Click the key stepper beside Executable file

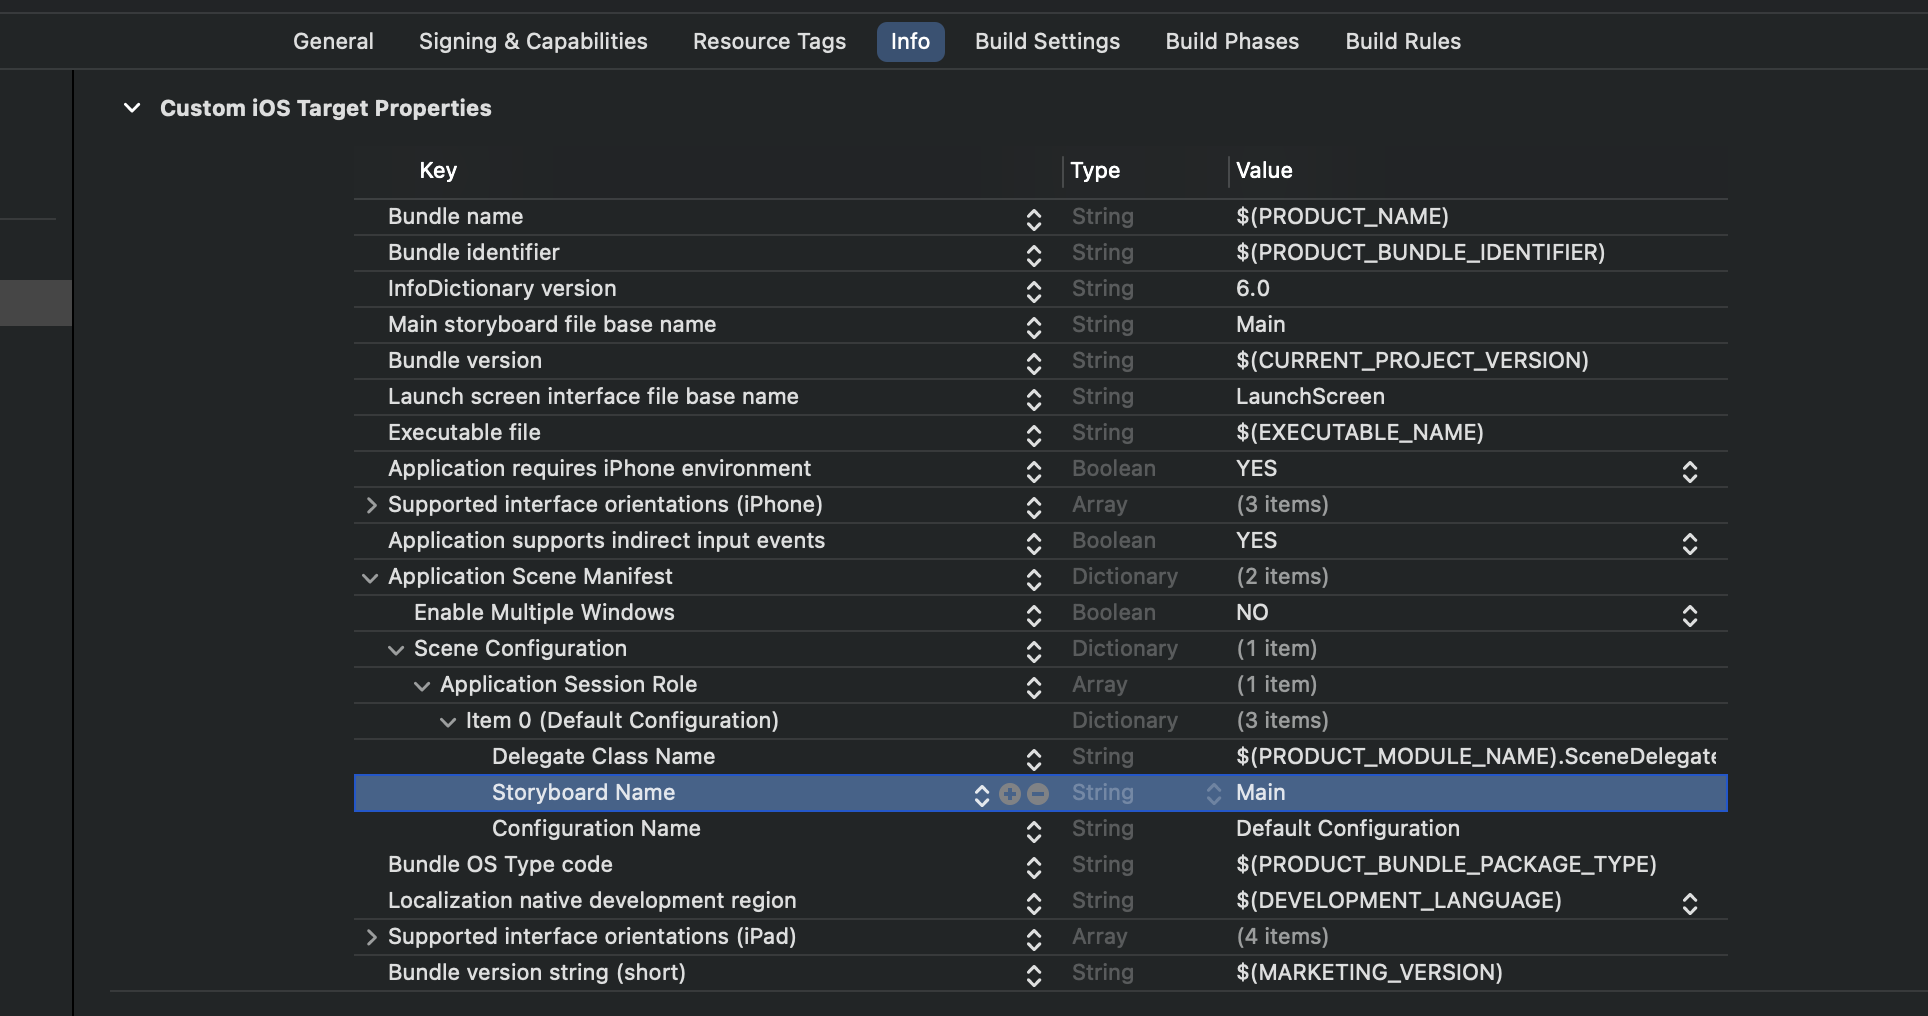(1034, 435)
